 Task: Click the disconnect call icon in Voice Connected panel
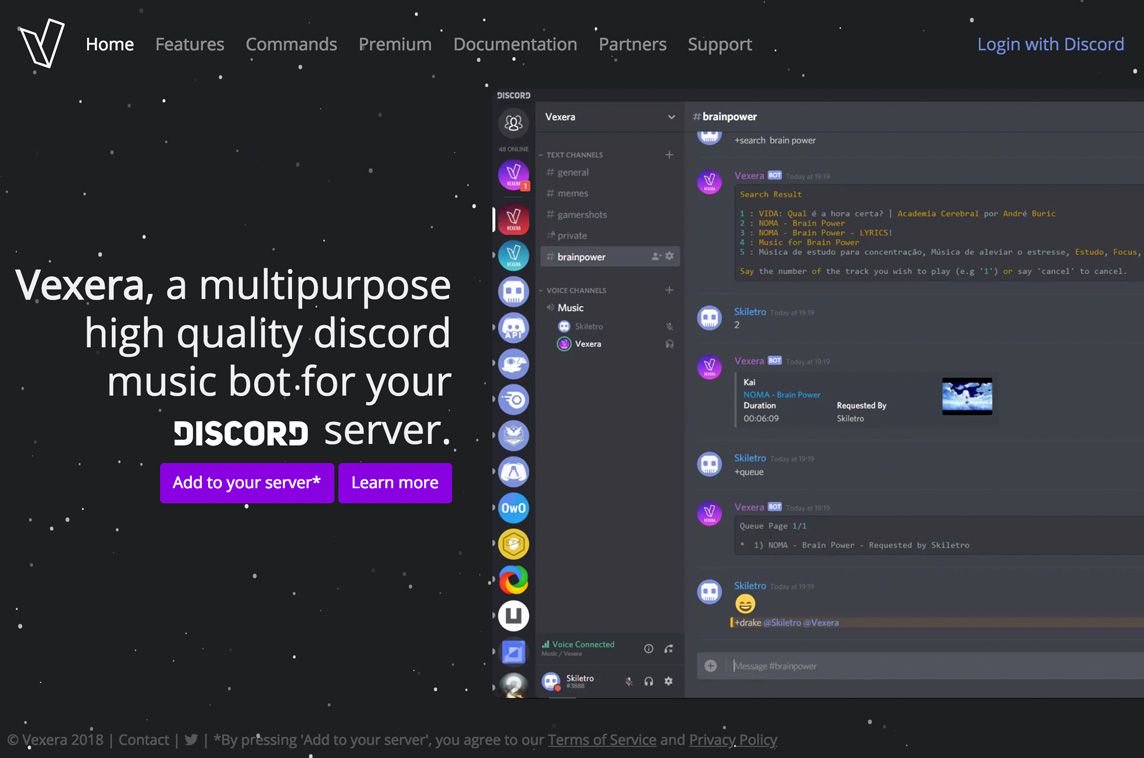coord(669,648)
